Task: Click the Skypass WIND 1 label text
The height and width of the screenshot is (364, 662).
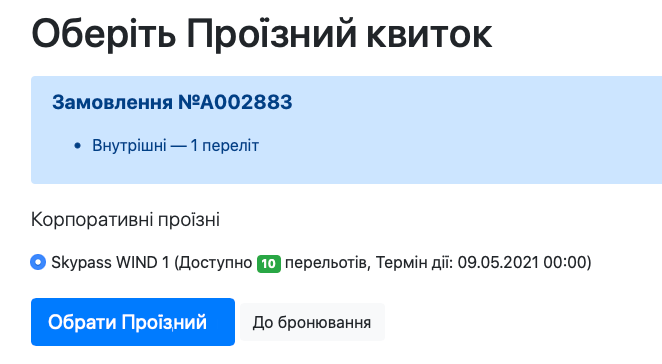Action: (x=110, y=262)
